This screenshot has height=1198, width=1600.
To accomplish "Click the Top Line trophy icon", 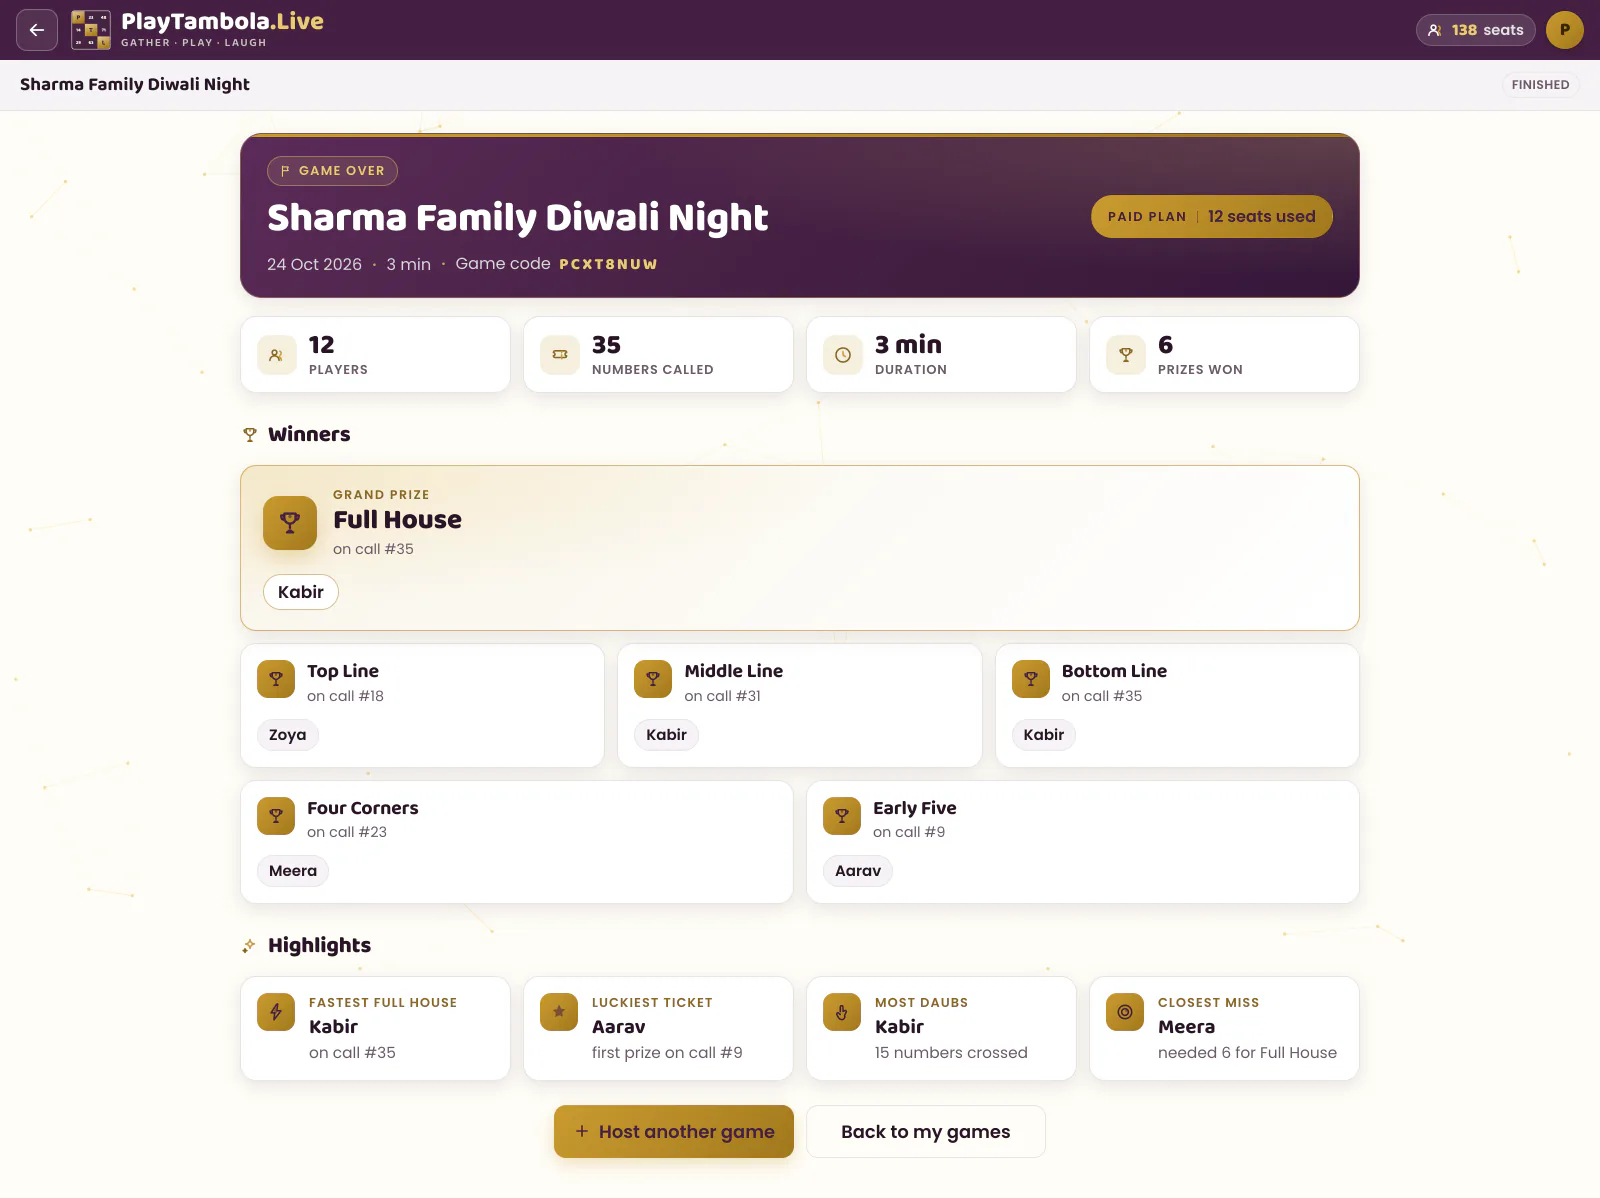I will [x=276, y=679].
